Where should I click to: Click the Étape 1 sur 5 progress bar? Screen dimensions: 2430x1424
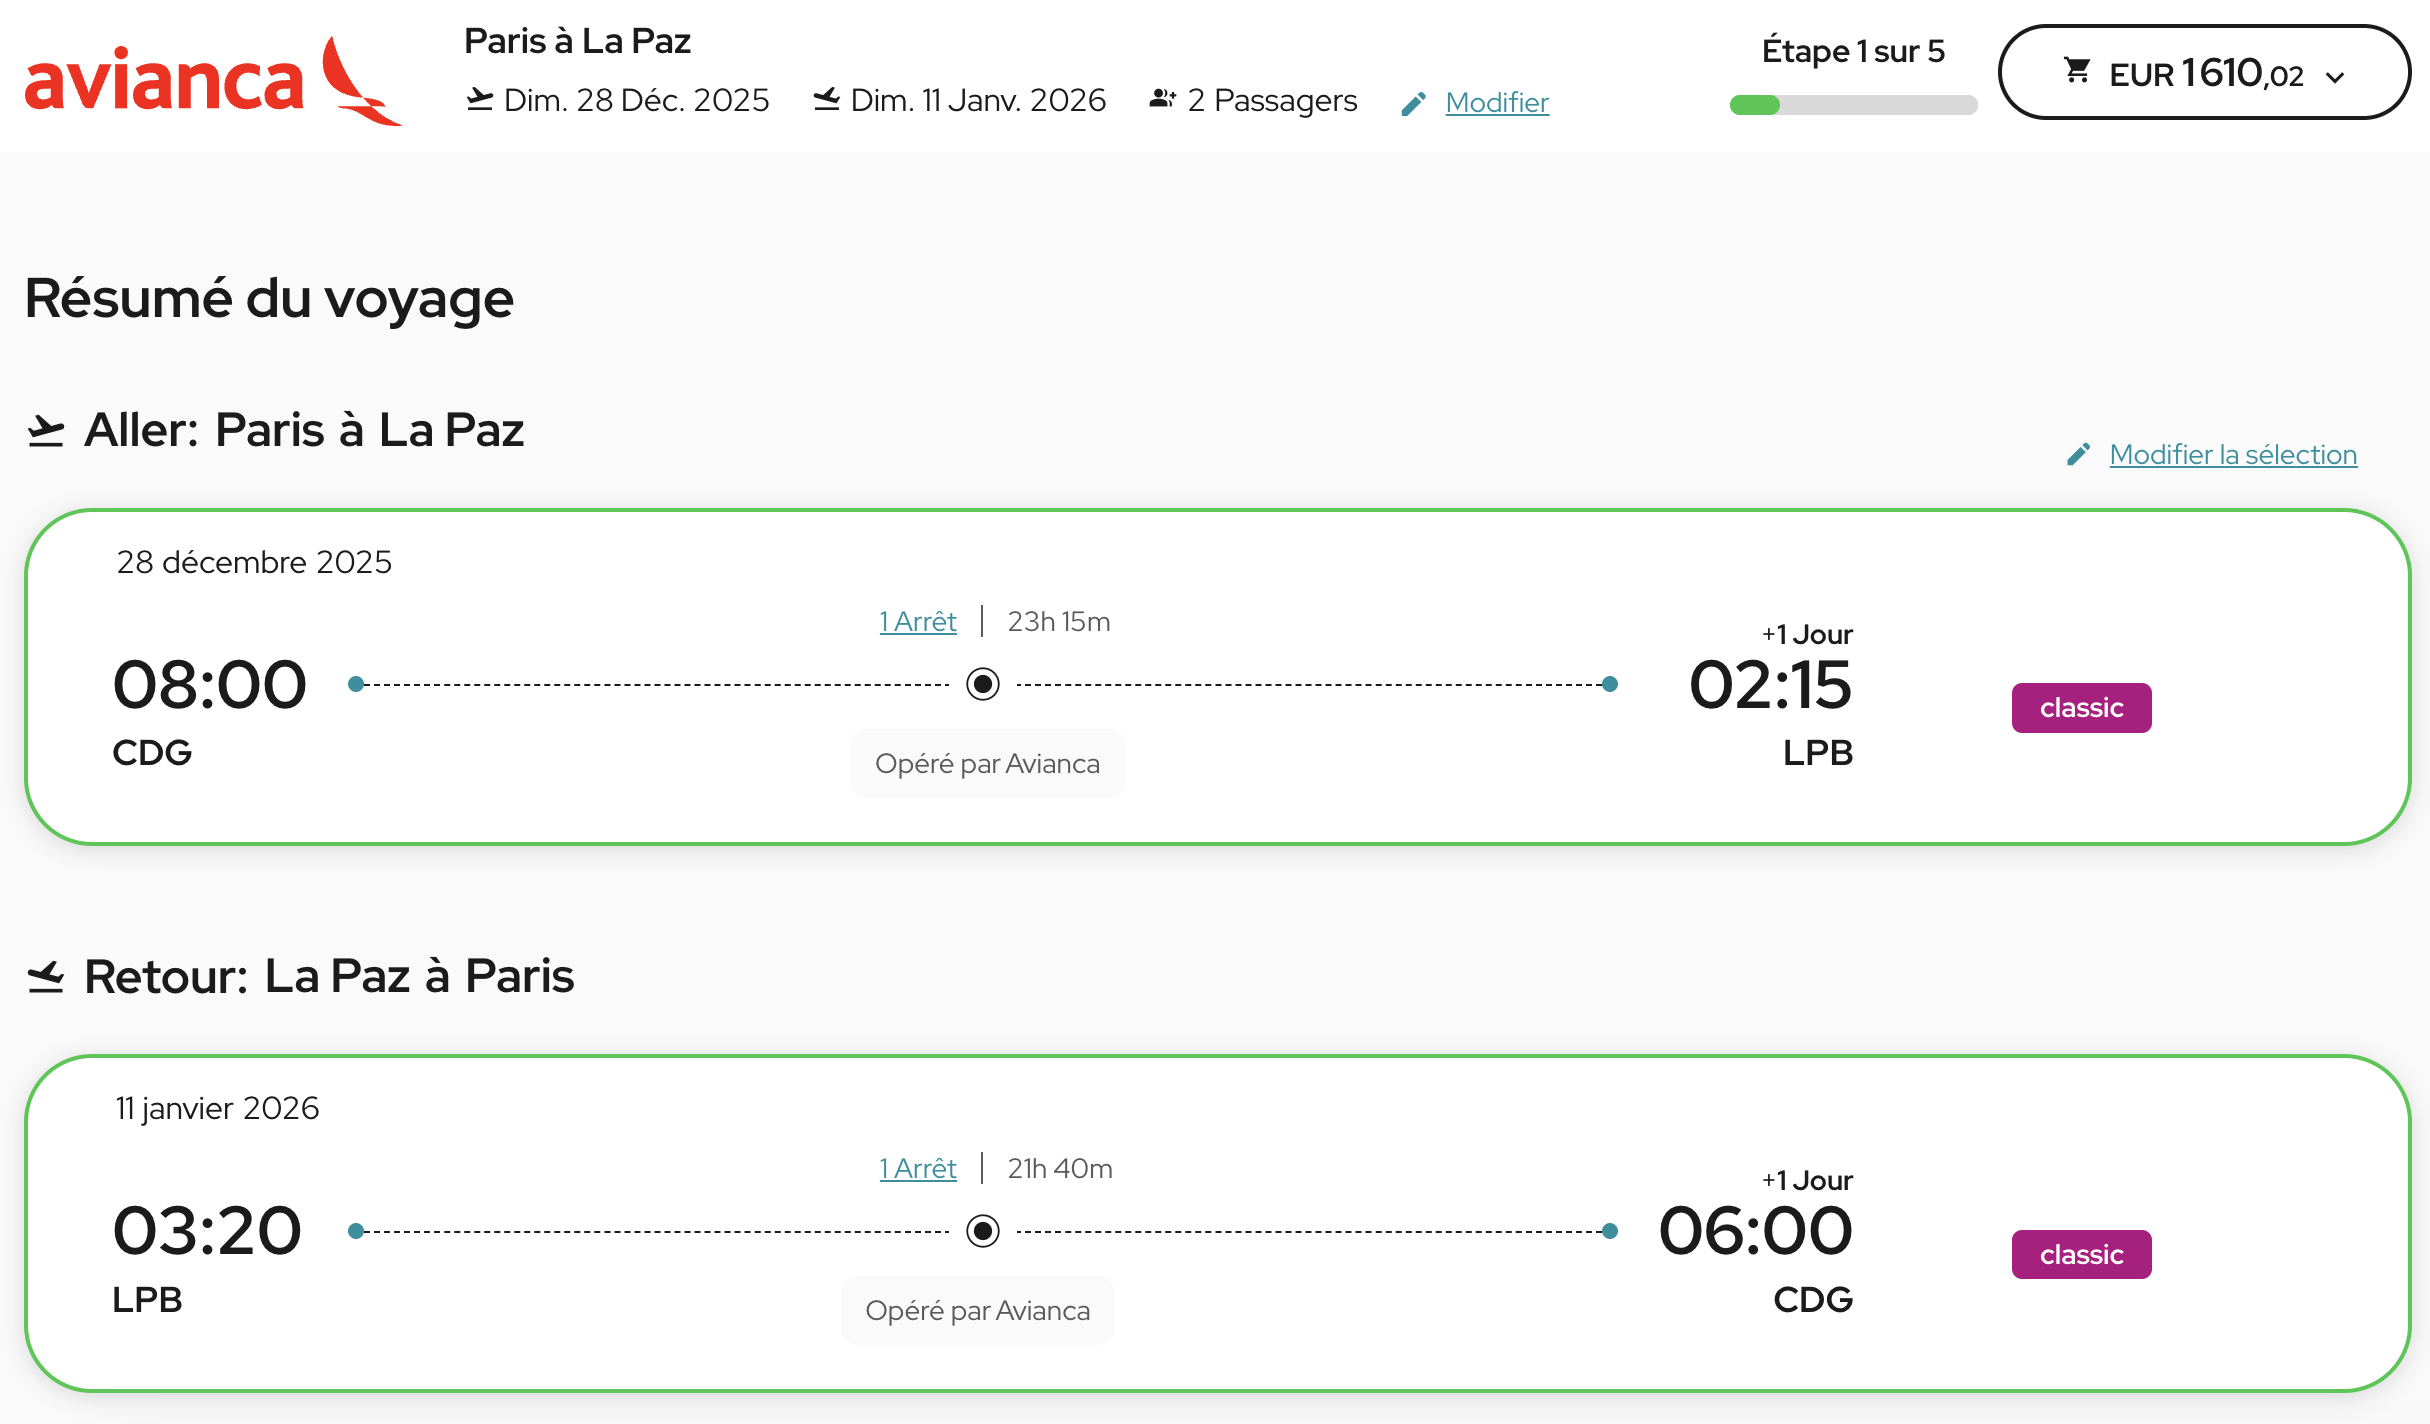coord(1853,105)
